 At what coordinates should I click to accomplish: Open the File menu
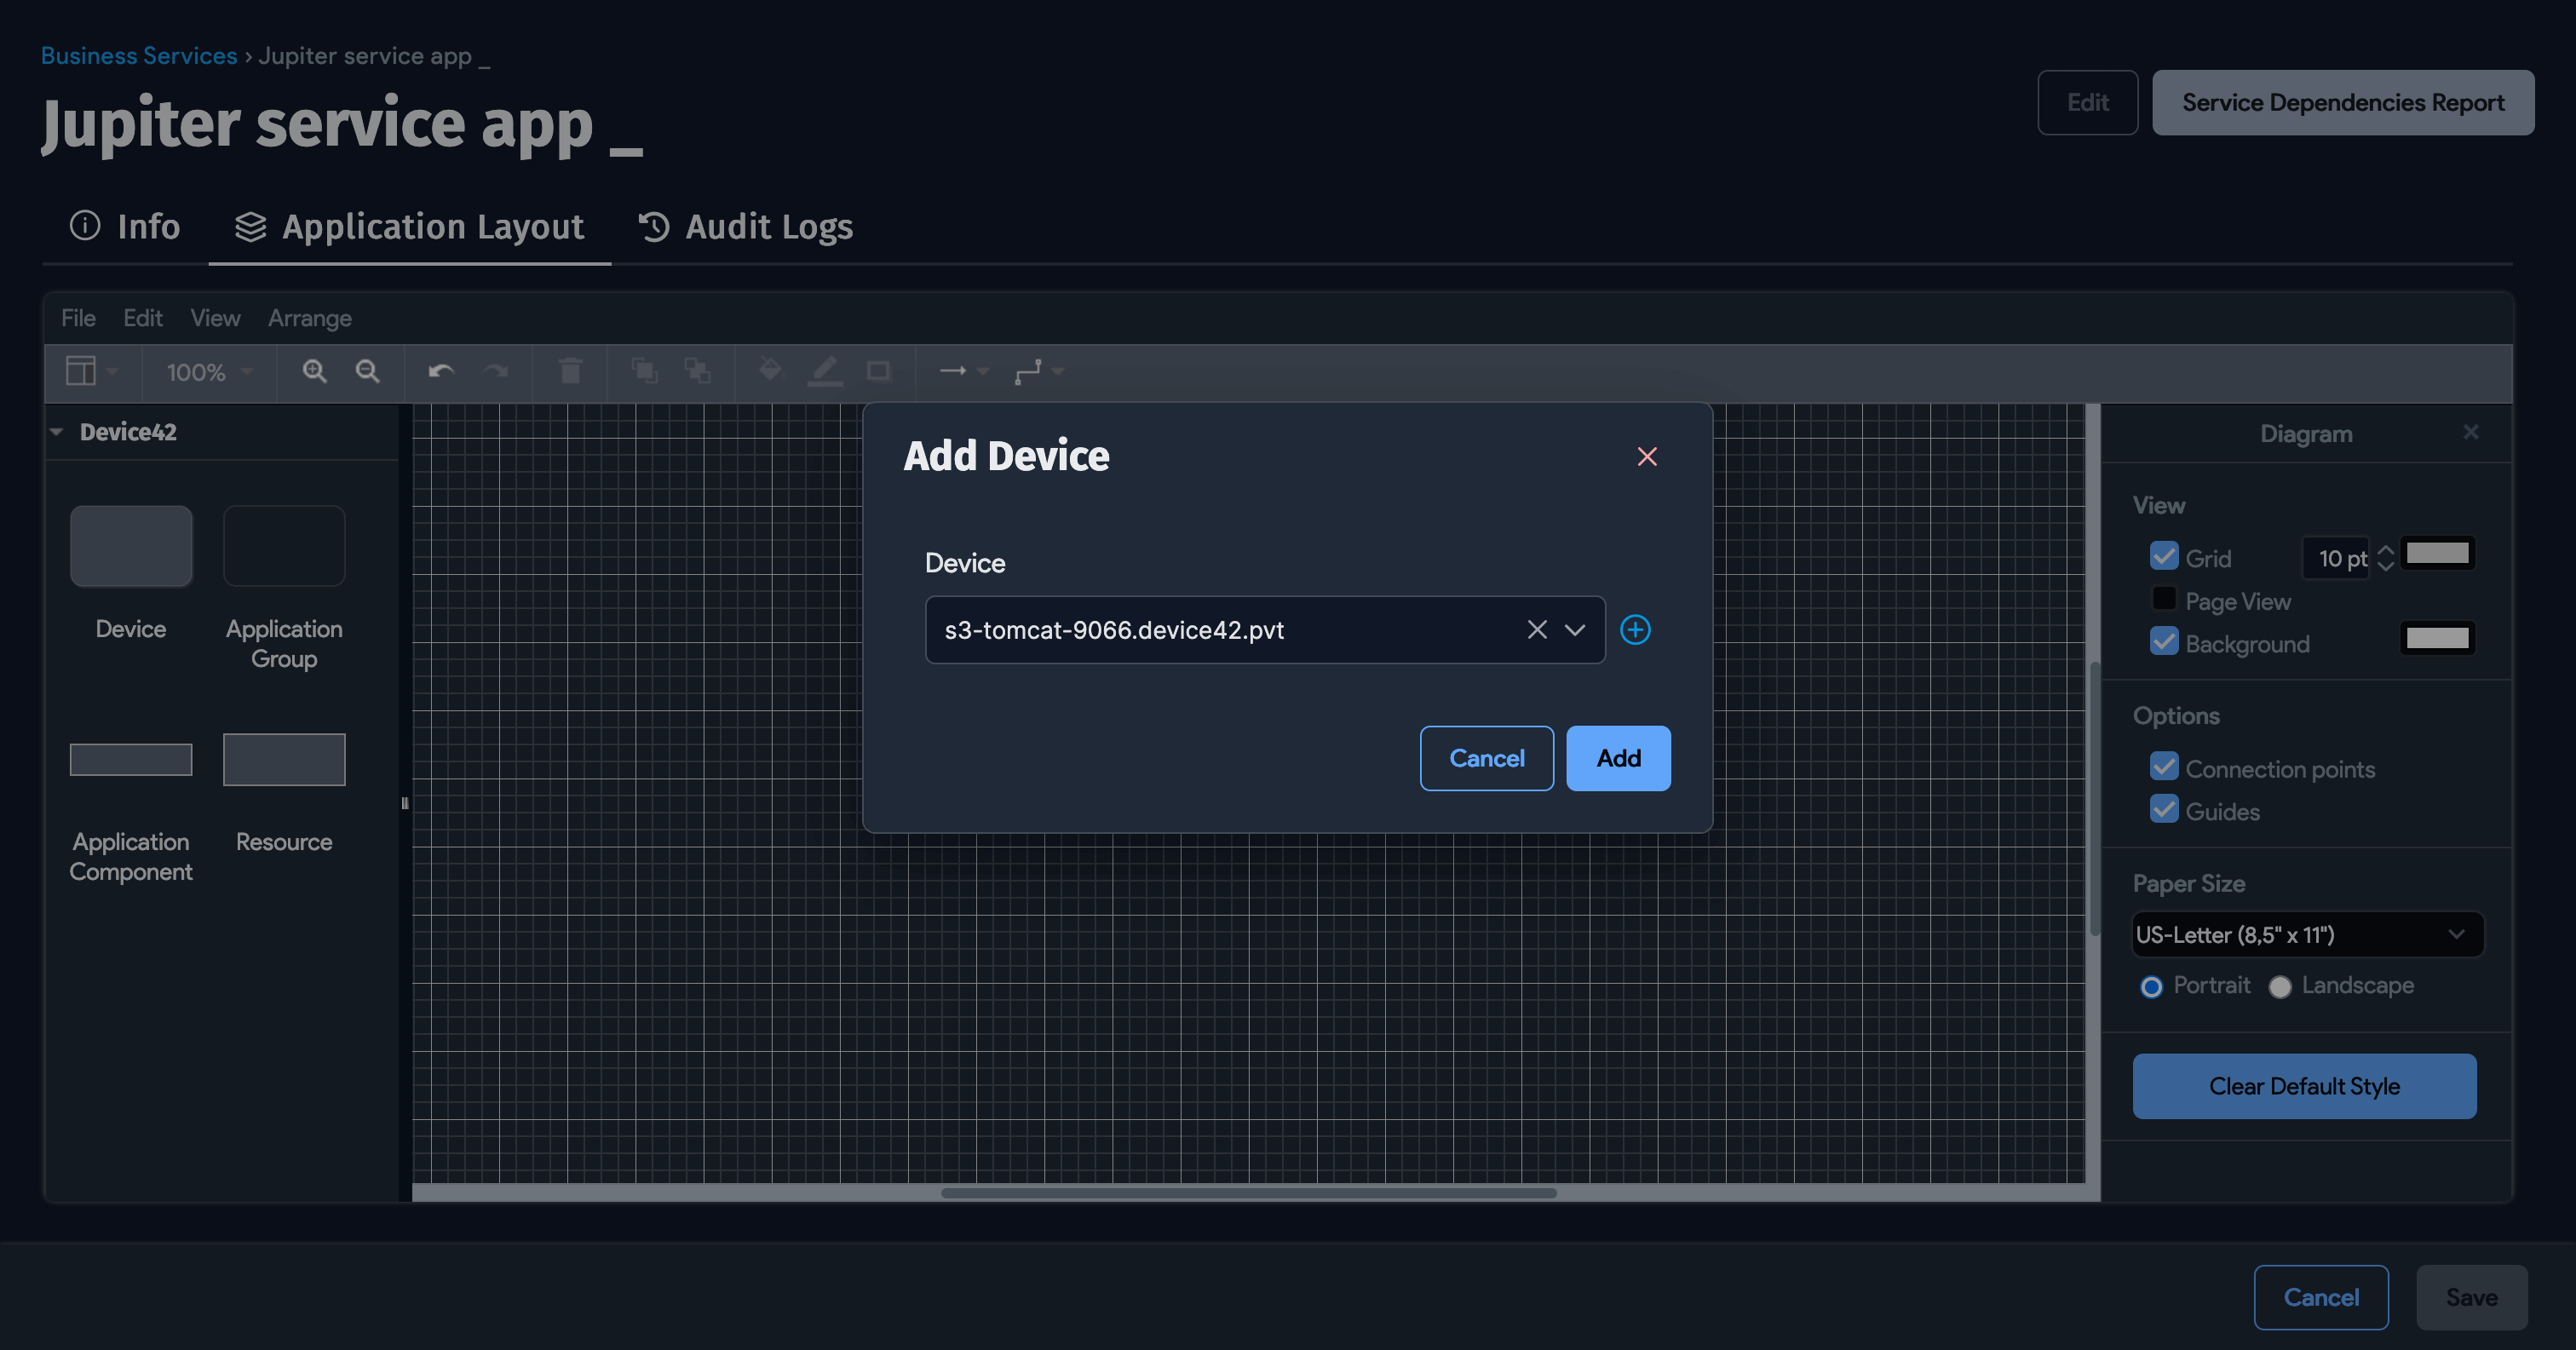(x=78, y=318)
